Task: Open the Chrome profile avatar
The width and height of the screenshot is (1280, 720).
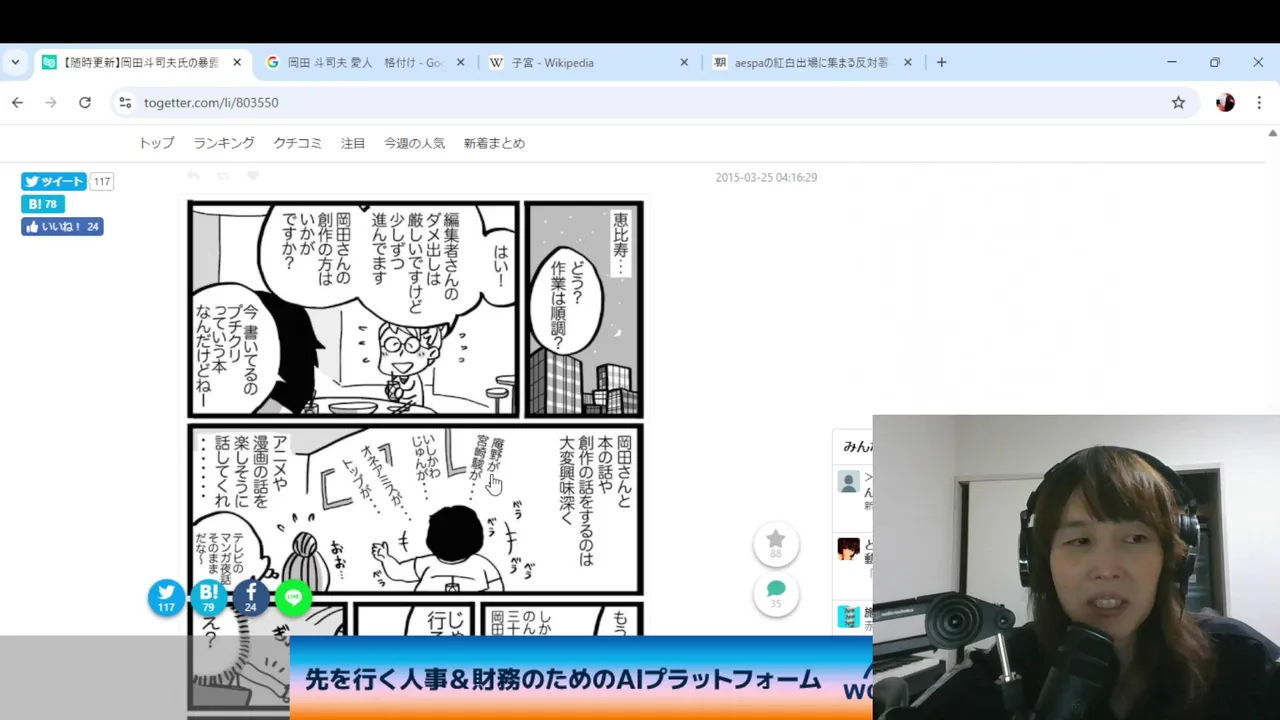Action: pyautogui.click(x=1225, y=102)
